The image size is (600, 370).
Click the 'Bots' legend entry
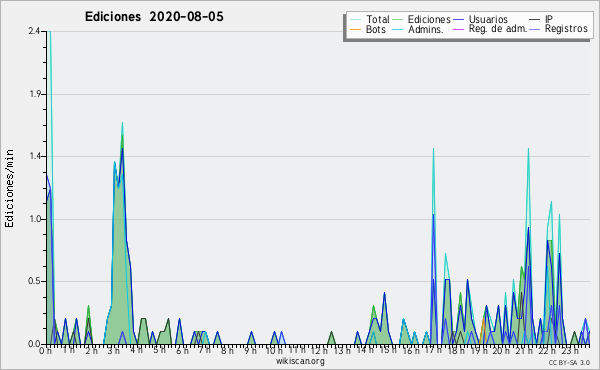375,29
